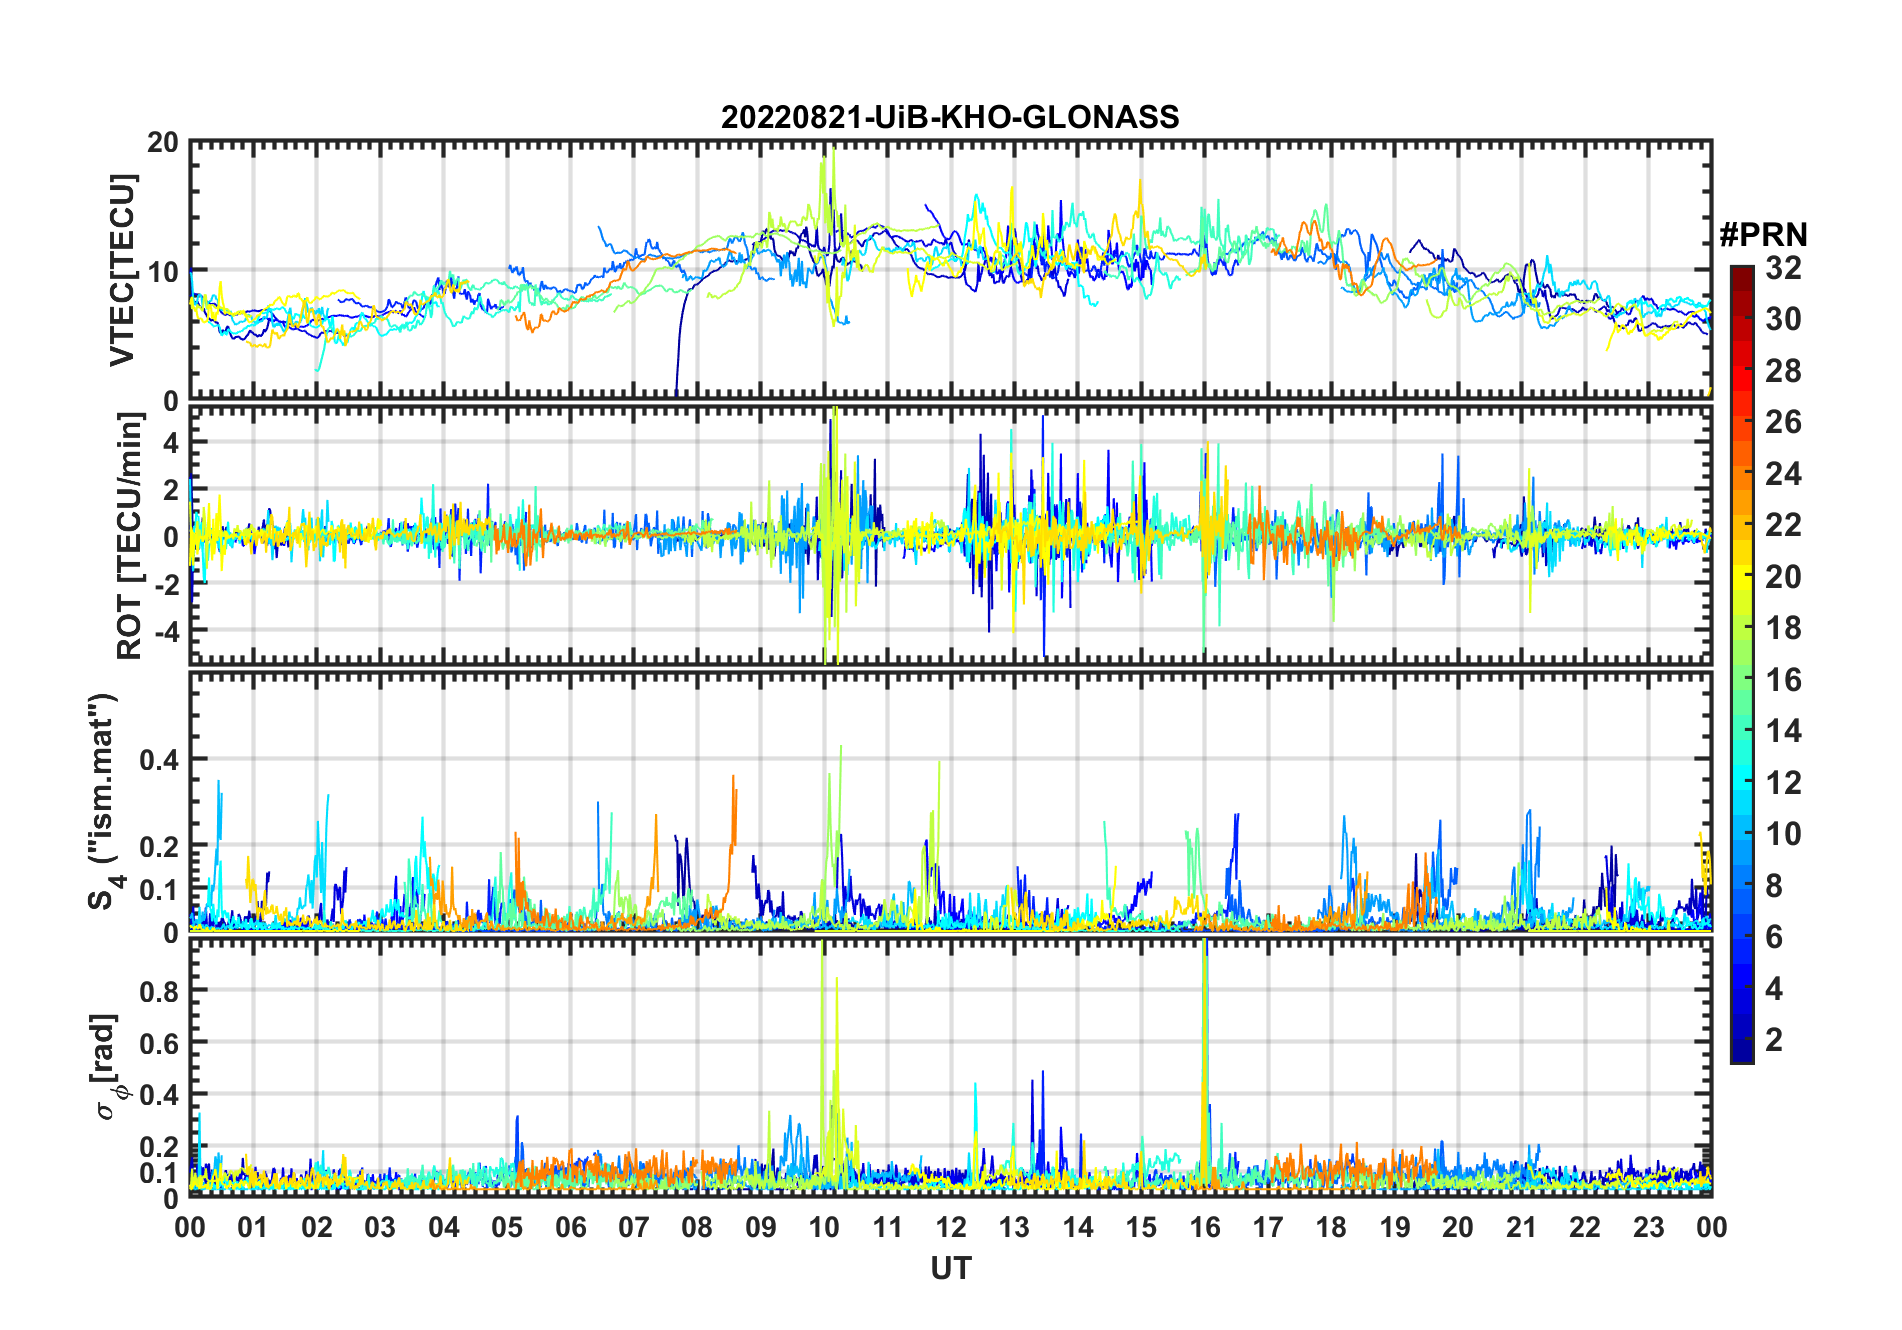1902x1330 pixels.
Task: Select colorbar tick label 4
Action: pyautogui.click(x=1775, y=989)
